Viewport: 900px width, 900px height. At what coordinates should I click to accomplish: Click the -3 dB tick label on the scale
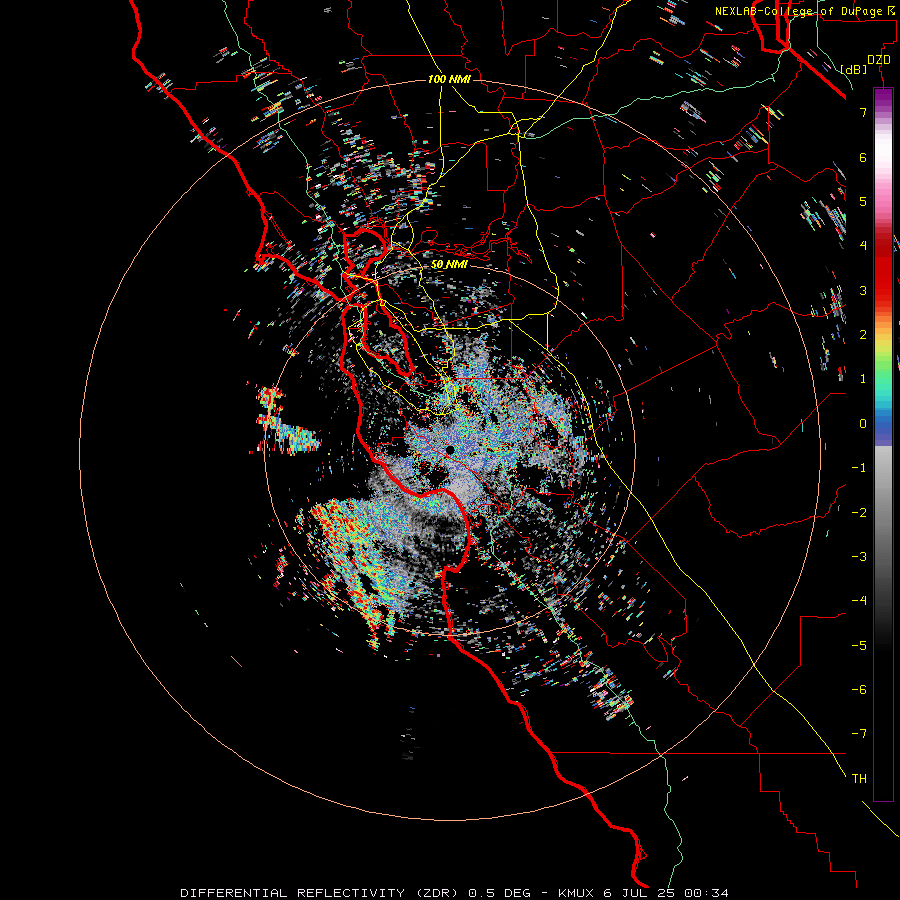pos(859,557)
